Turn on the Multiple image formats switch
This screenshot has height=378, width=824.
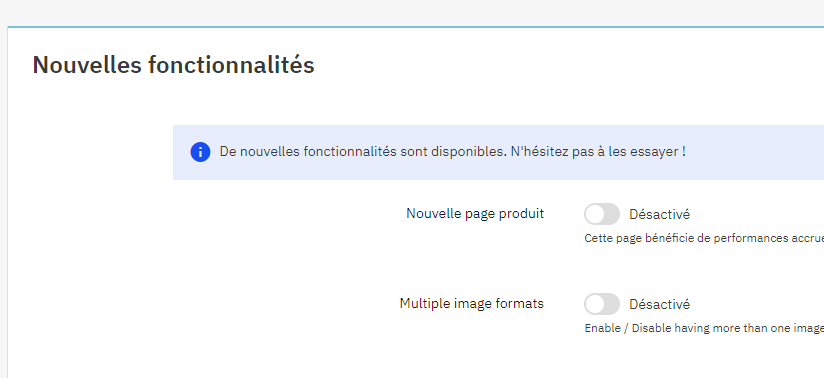tap(602, 304)
